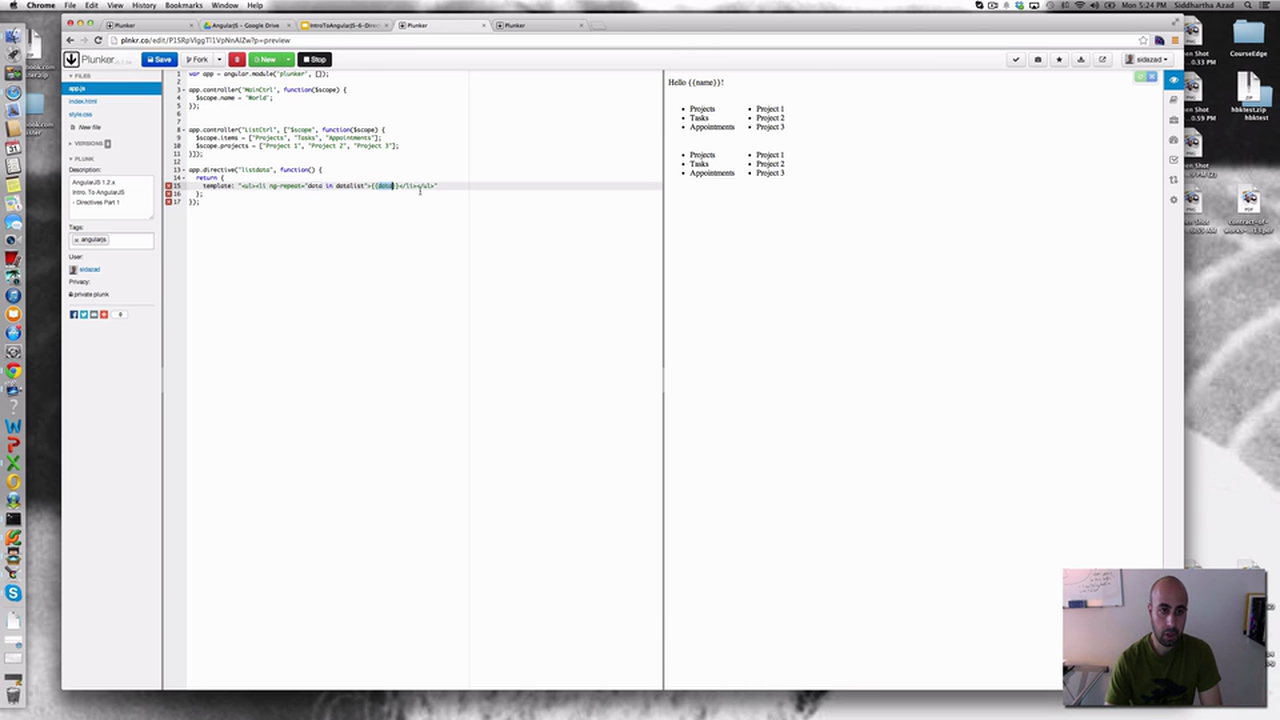Reload the page with the refresh icon
Screen dimensions: 1280x720
tap(98, 40)
